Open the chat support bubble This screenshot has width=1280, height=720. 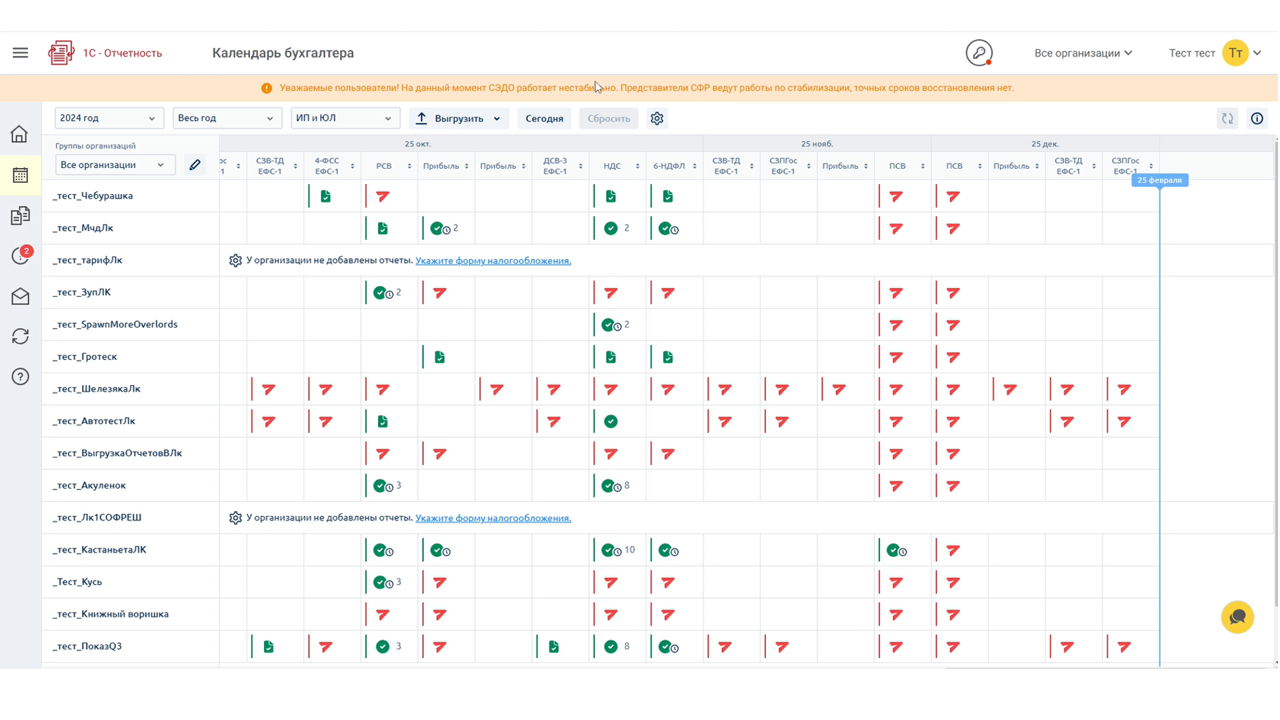pyautogui.click(x=1237, y=617)
